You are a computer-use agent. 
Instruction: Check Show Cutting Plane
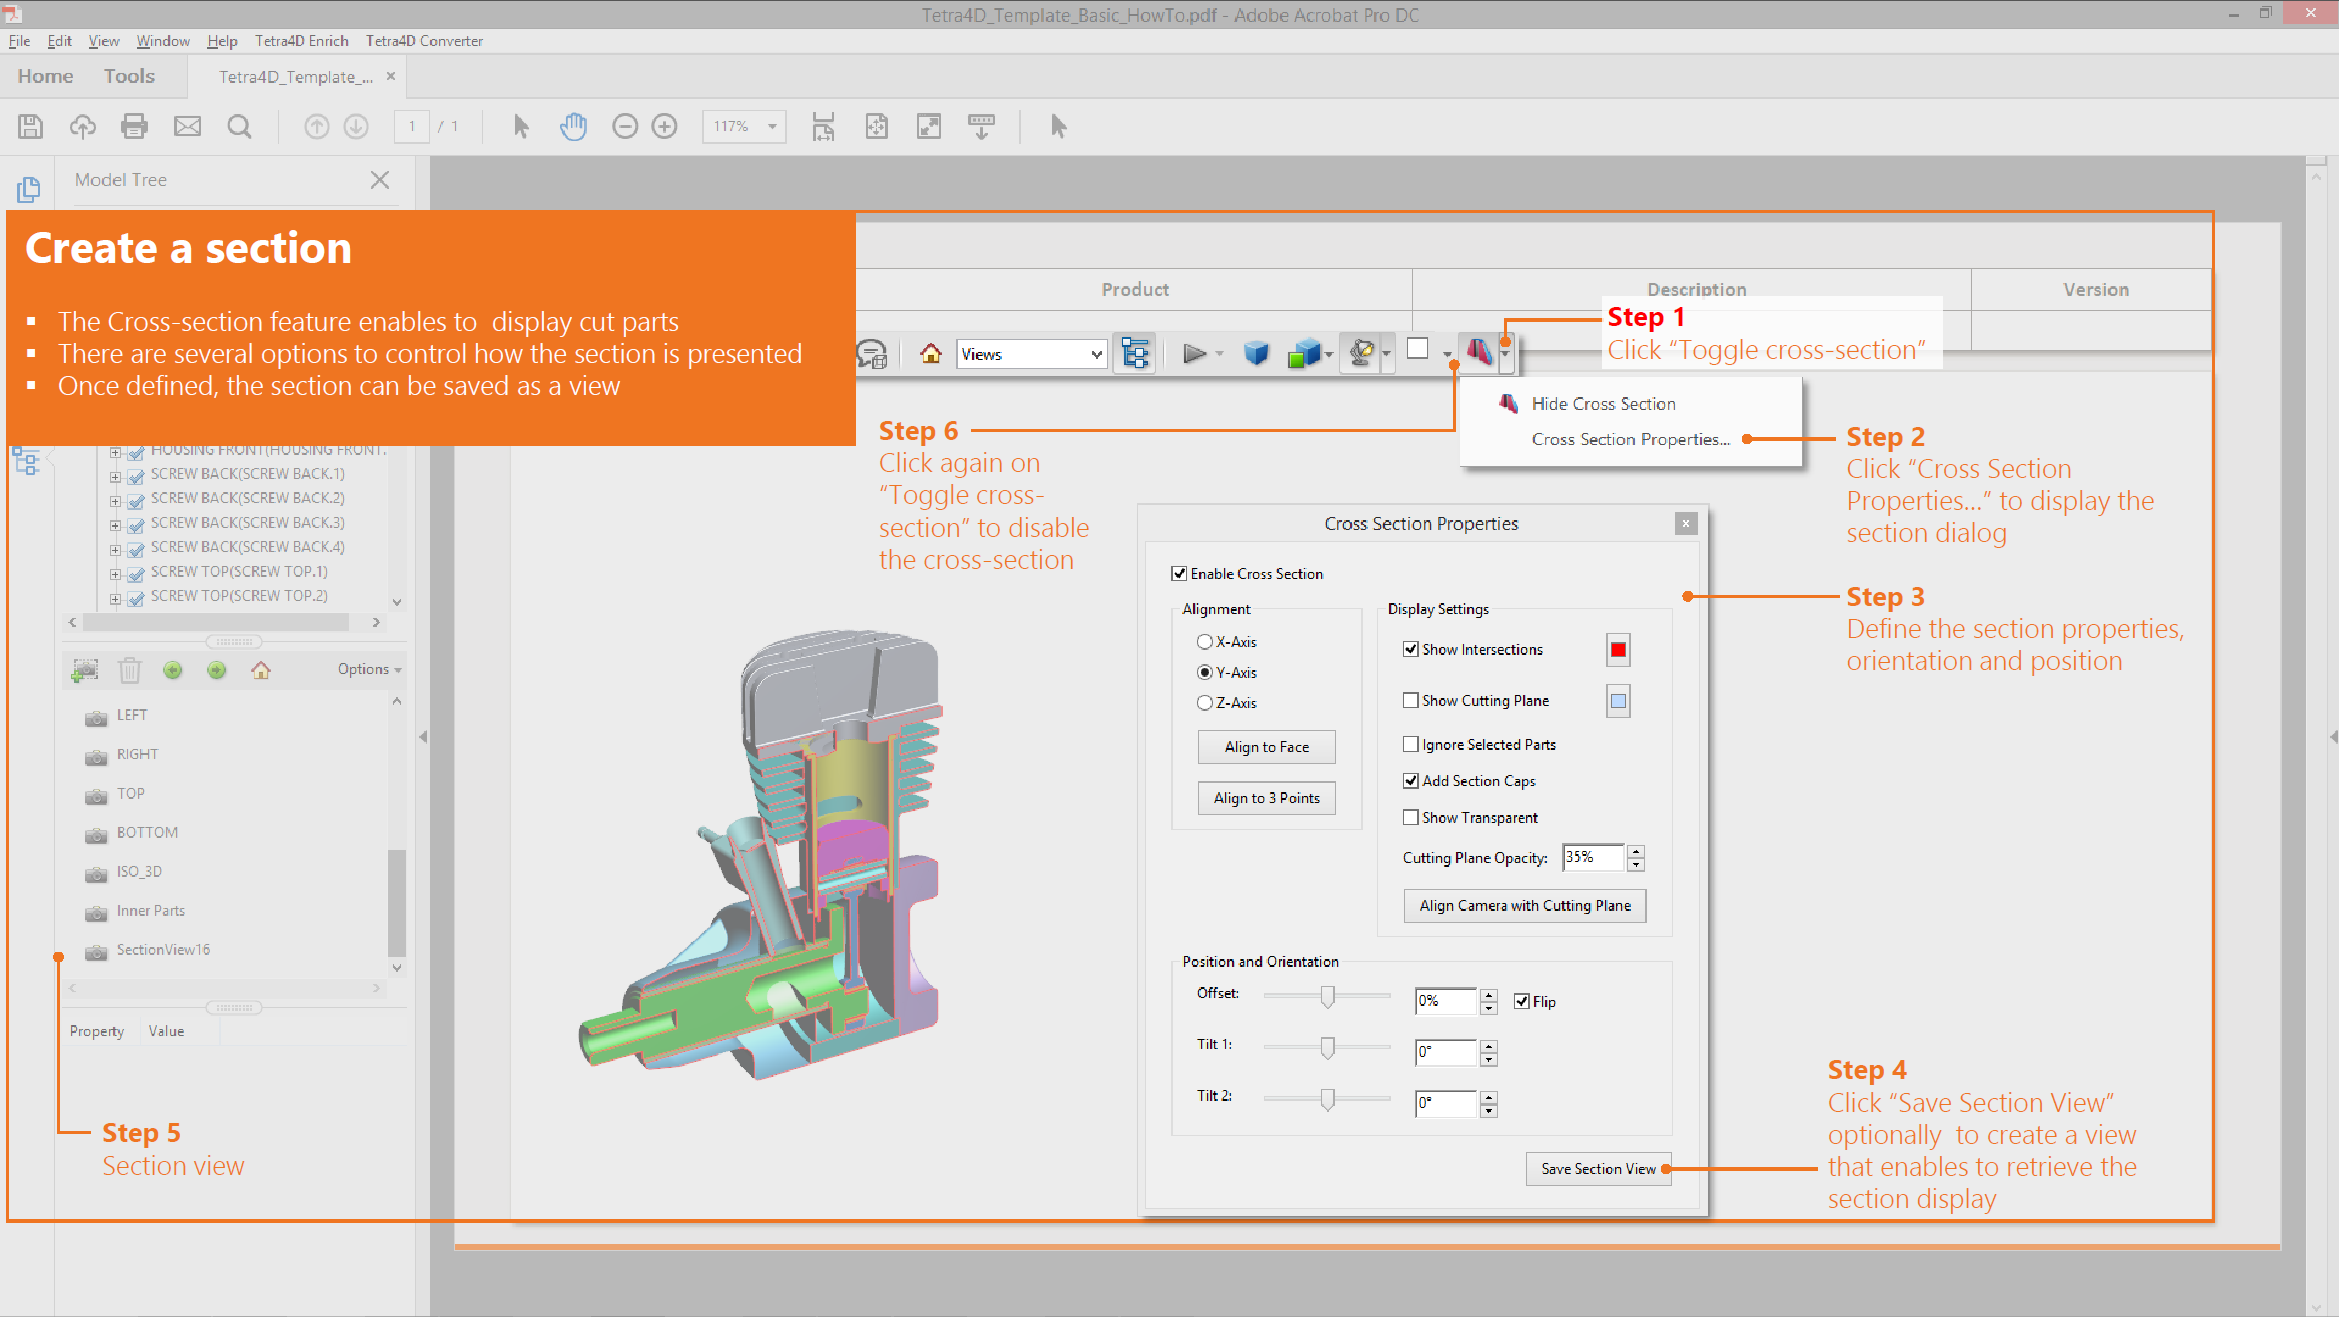point(1411,701)
